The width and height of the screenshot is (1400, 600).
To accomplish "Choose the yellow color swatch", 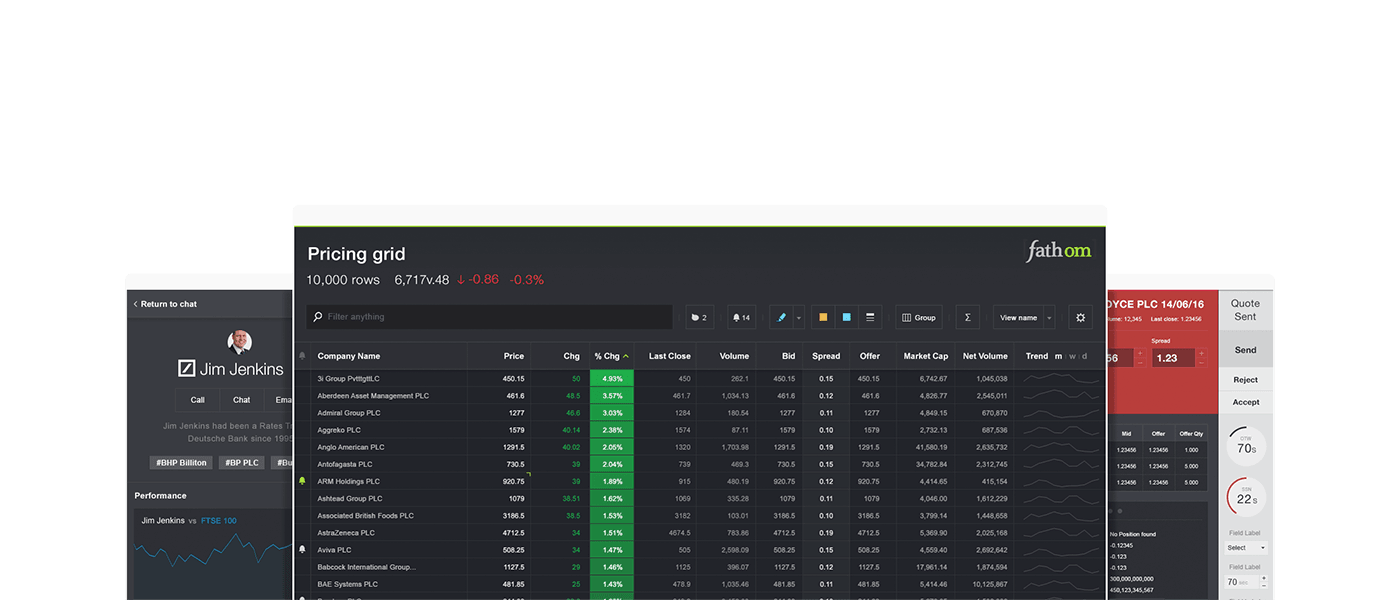I will coord(823,317).
